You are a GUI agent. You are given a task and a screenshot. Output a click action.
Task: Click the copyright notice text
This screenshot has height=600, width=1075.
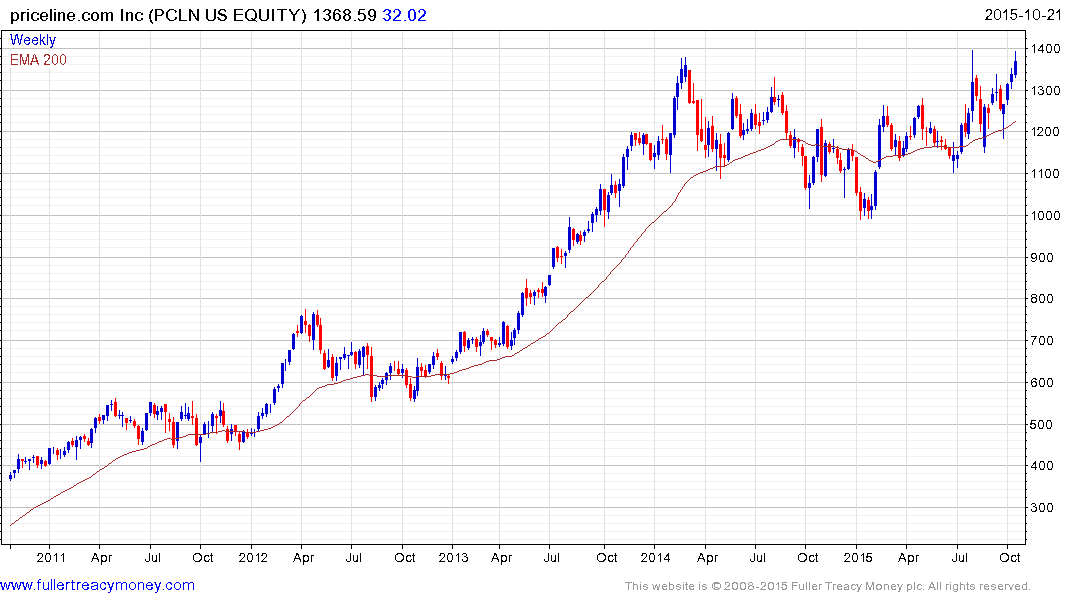pyautogui.click(x=828, y=586)
